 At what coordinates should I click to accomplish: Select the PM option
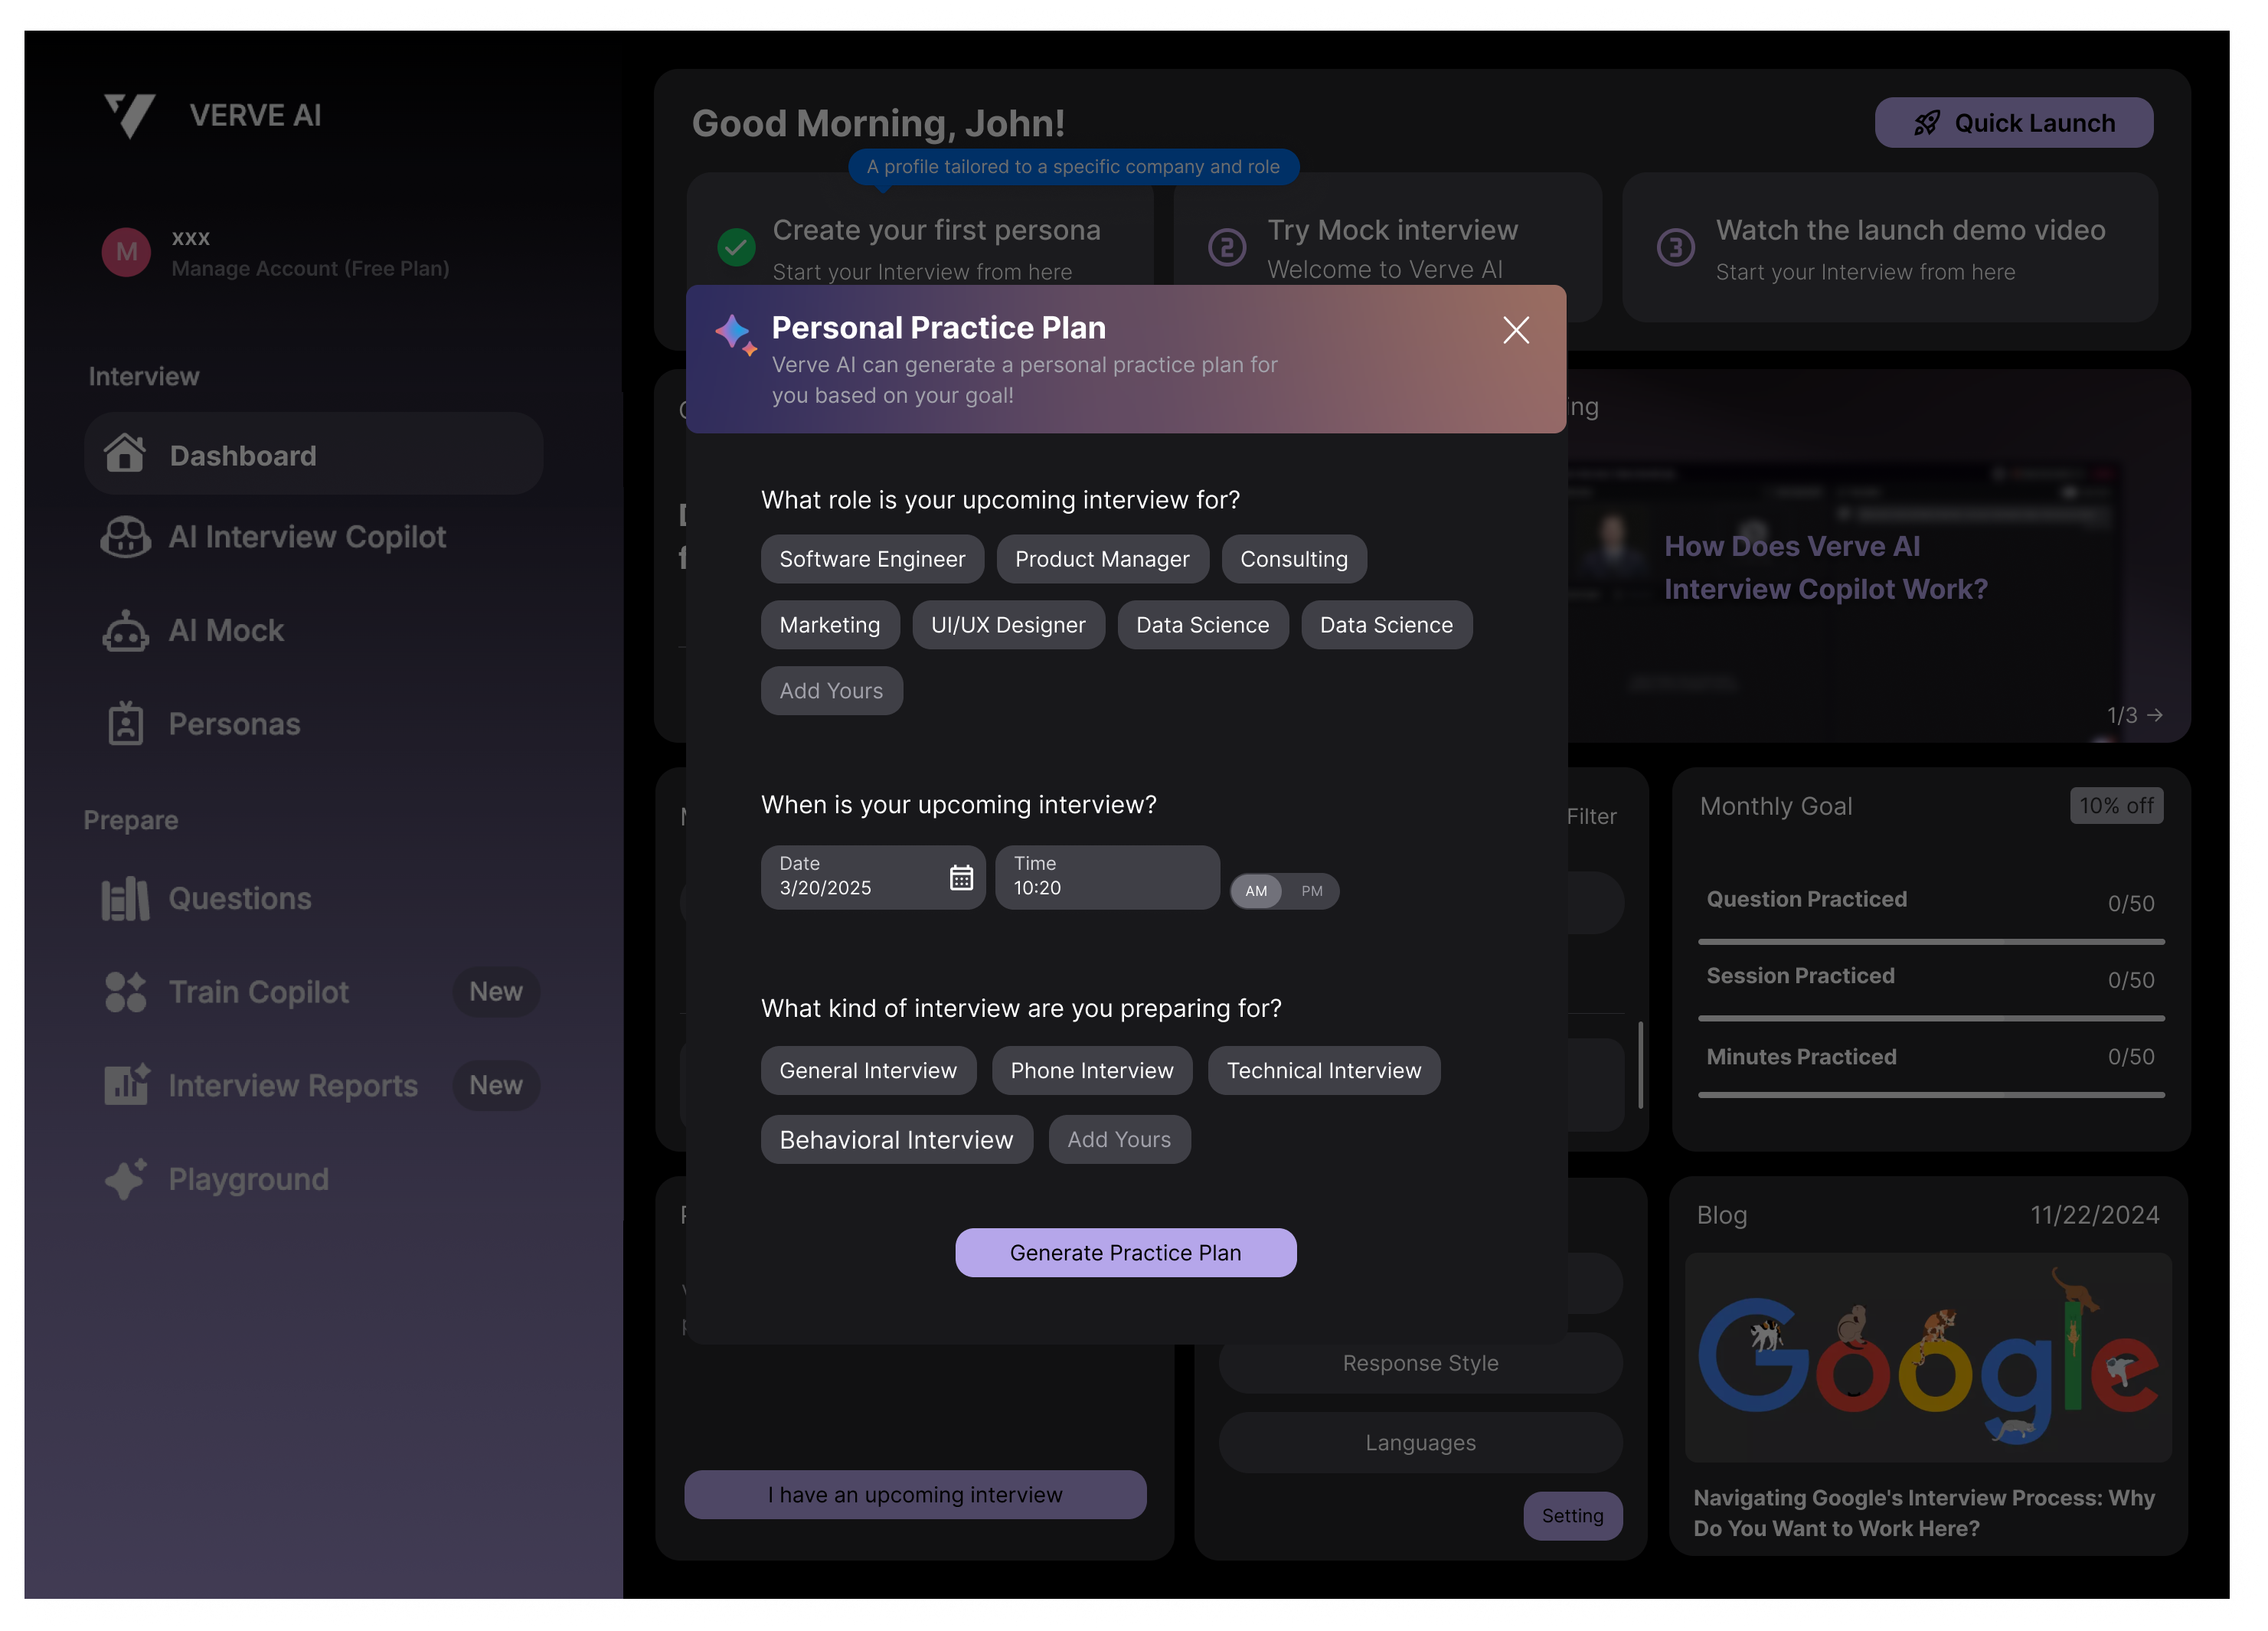tap(1312, 892)
